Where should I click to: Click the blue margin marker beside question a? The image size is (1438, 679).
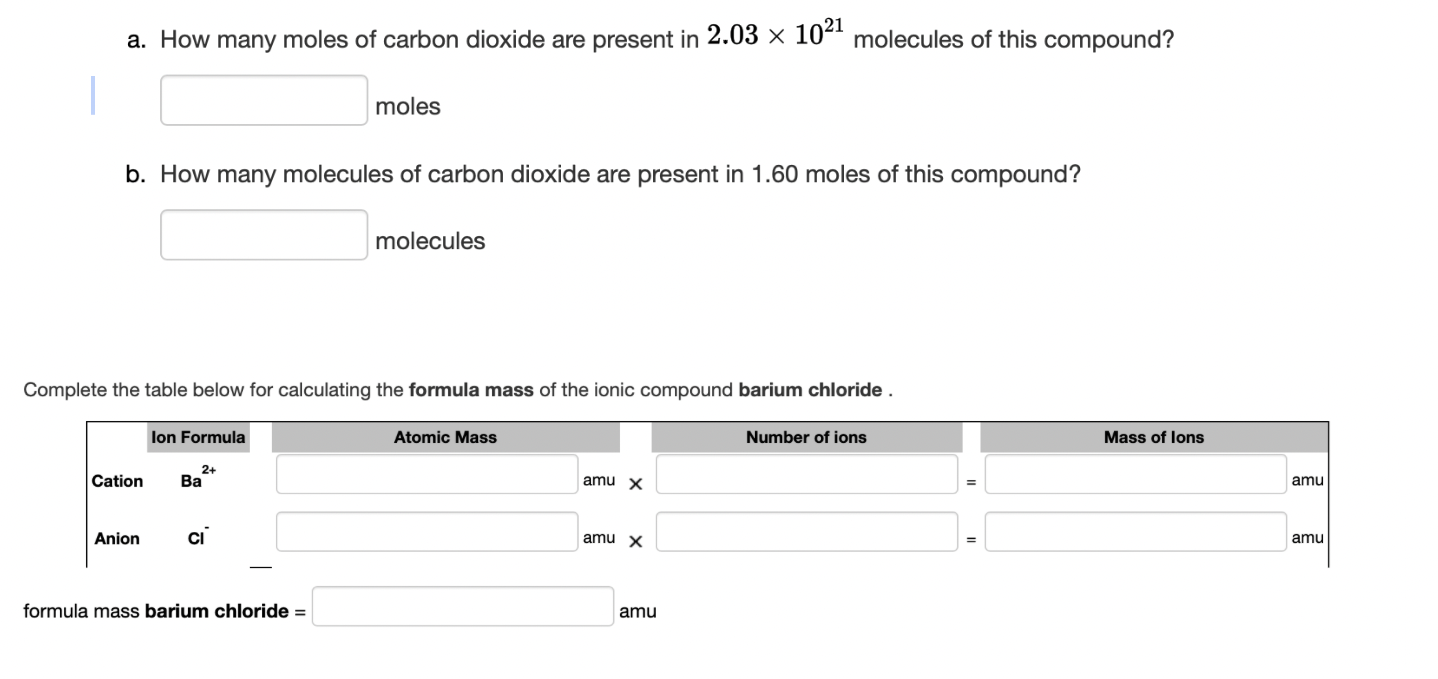pos(92,95)
